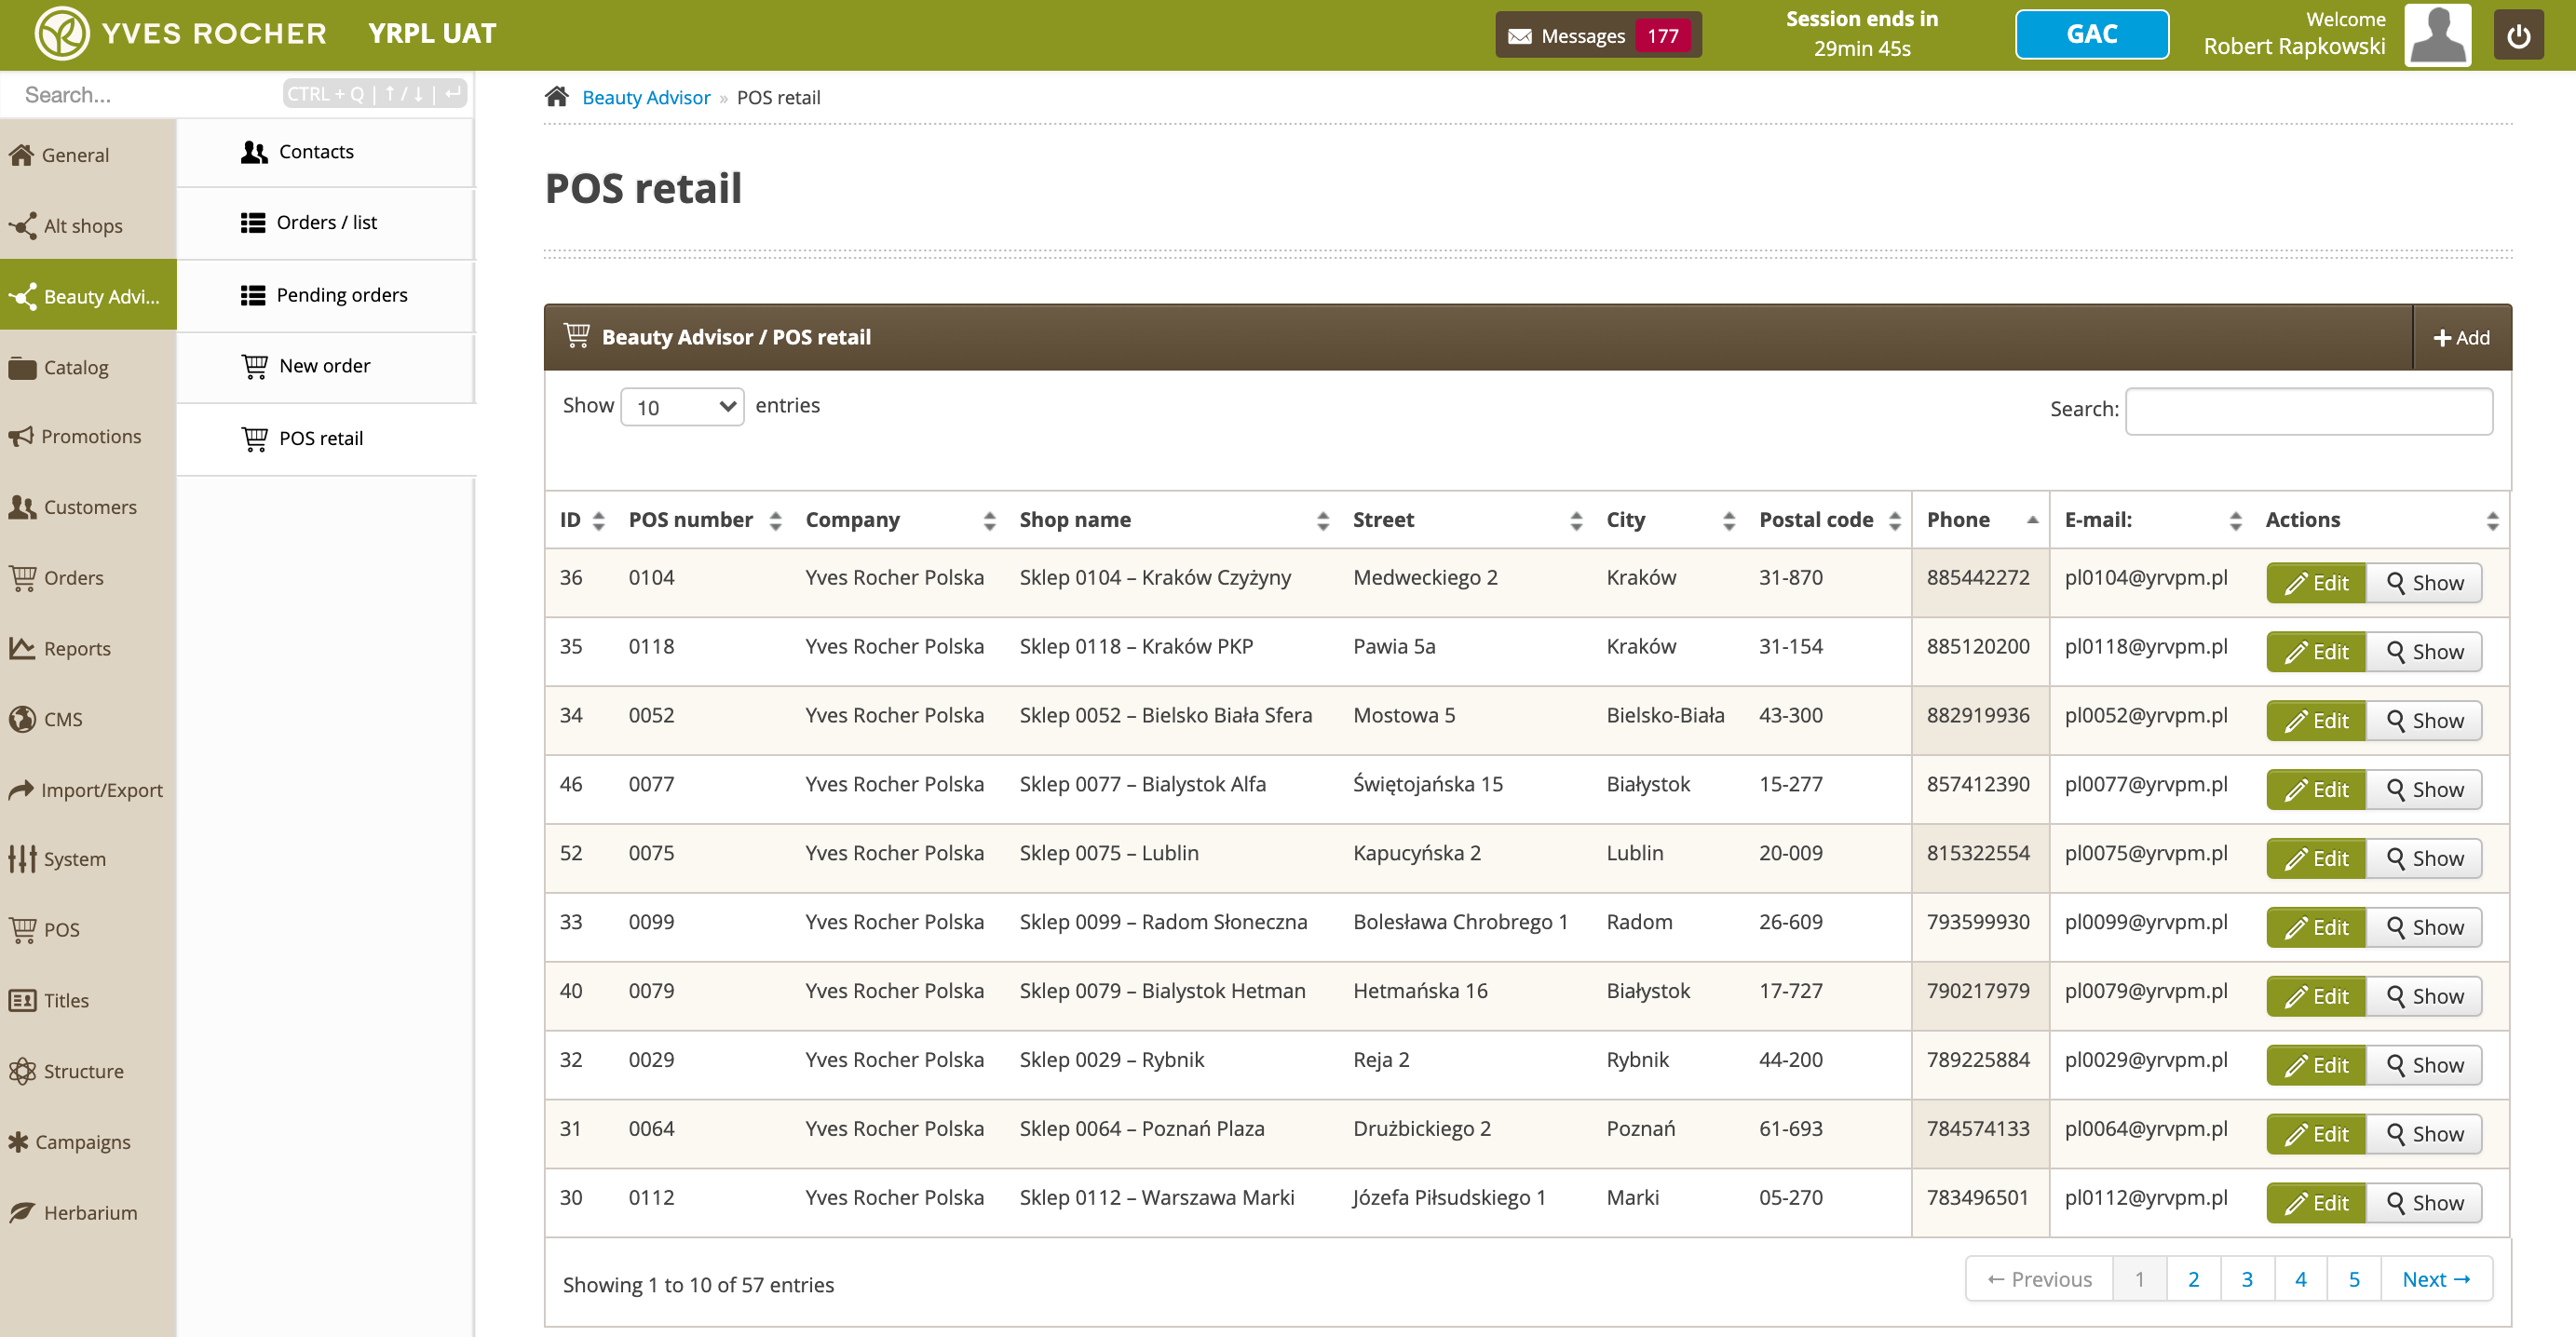Click the Reports chart icon
2576x1337 pixels.
click(22, 648)
